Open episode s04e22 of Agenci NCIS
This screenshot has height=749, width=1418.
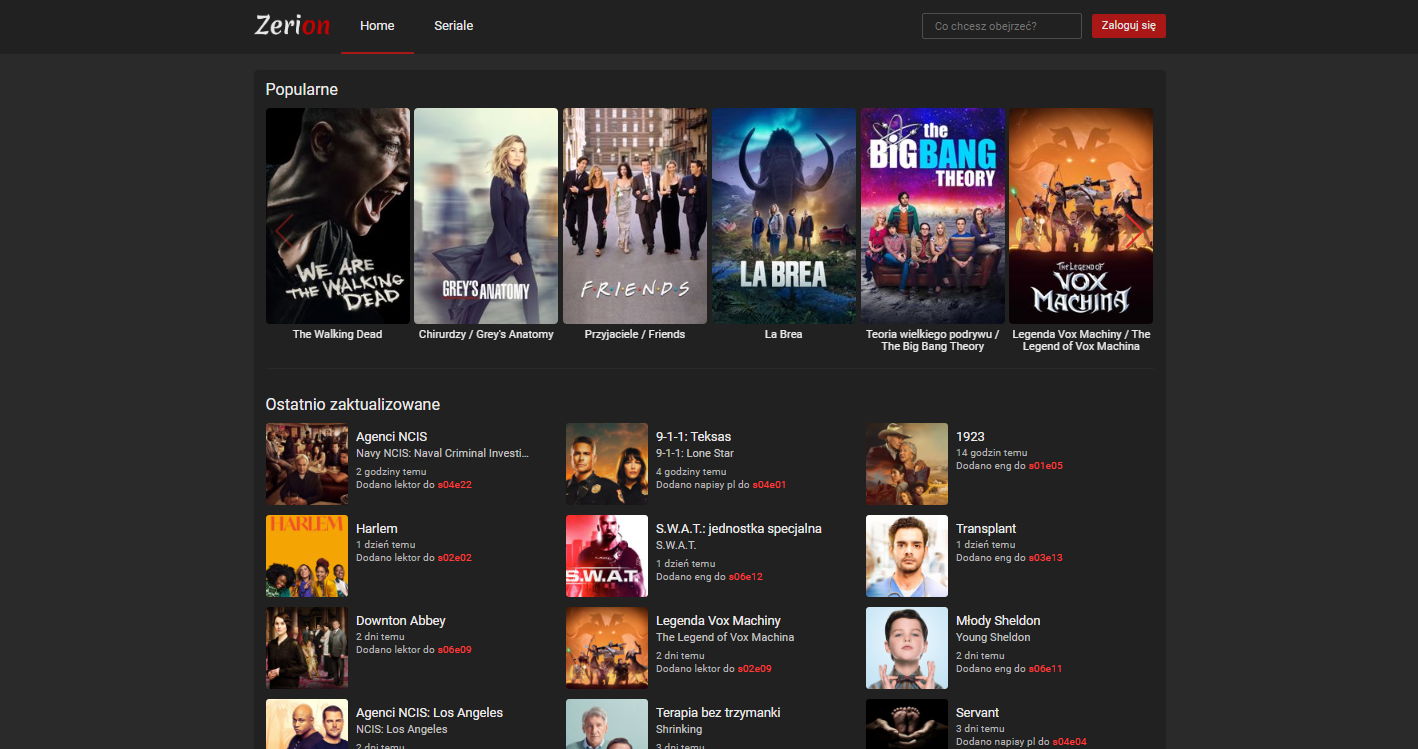pyautogui.click(x=454, y=485)
